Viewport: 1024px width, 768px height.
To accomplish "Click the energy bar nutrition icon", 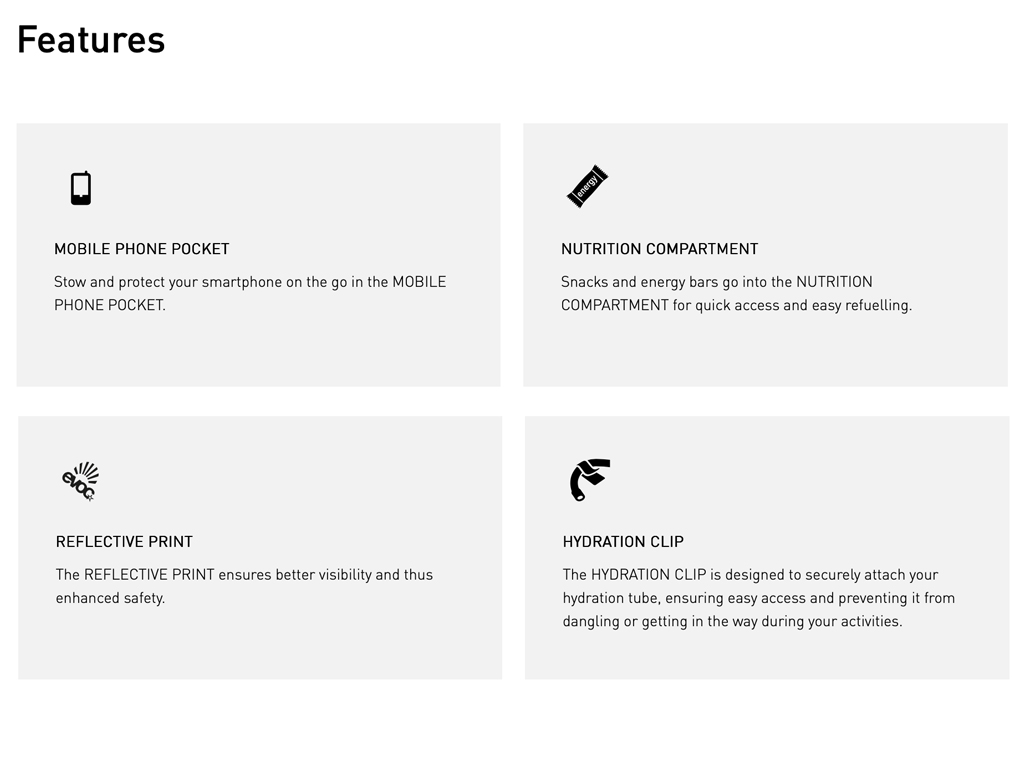I will coord(587,186).
